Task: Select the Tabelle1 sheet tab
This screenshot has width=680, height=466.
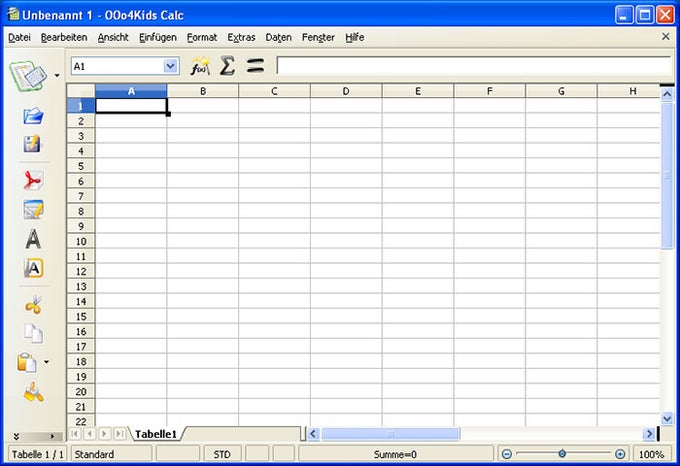Action: [x=156, y=434]
